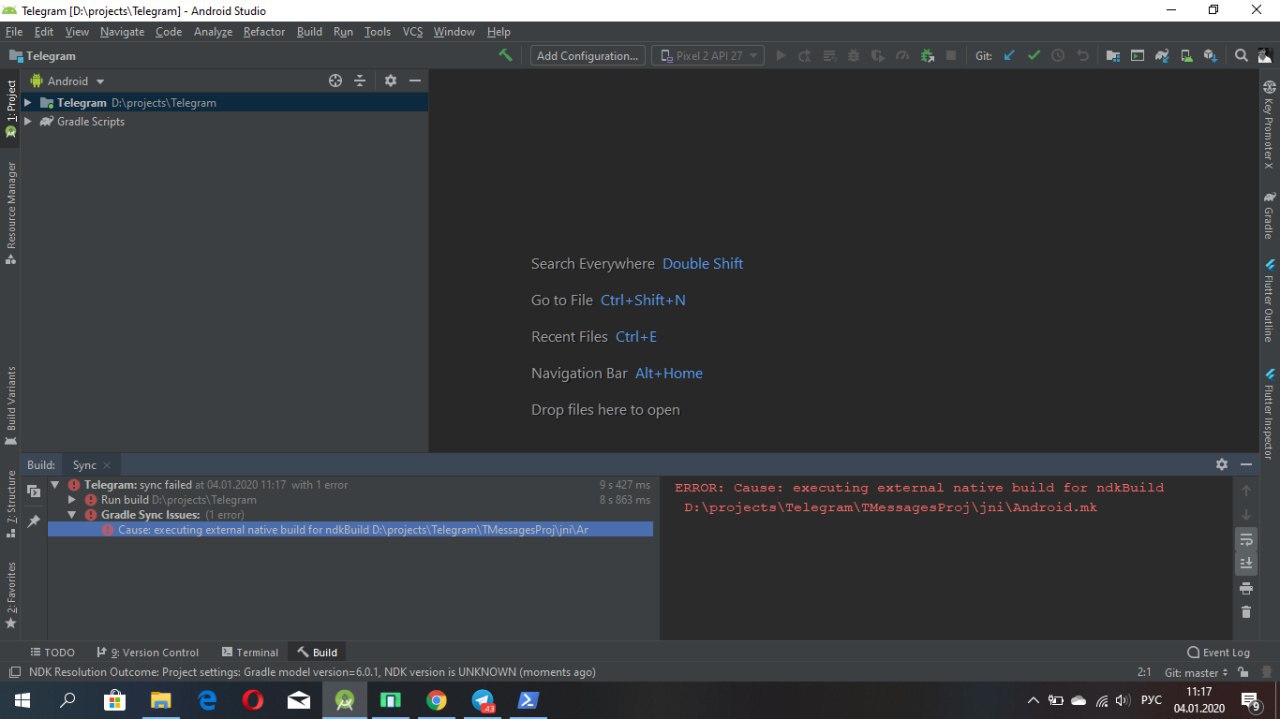Screen dimensions: 1280x719
Task: Expand the Gradle Scripts tree node
Action: 28,121
